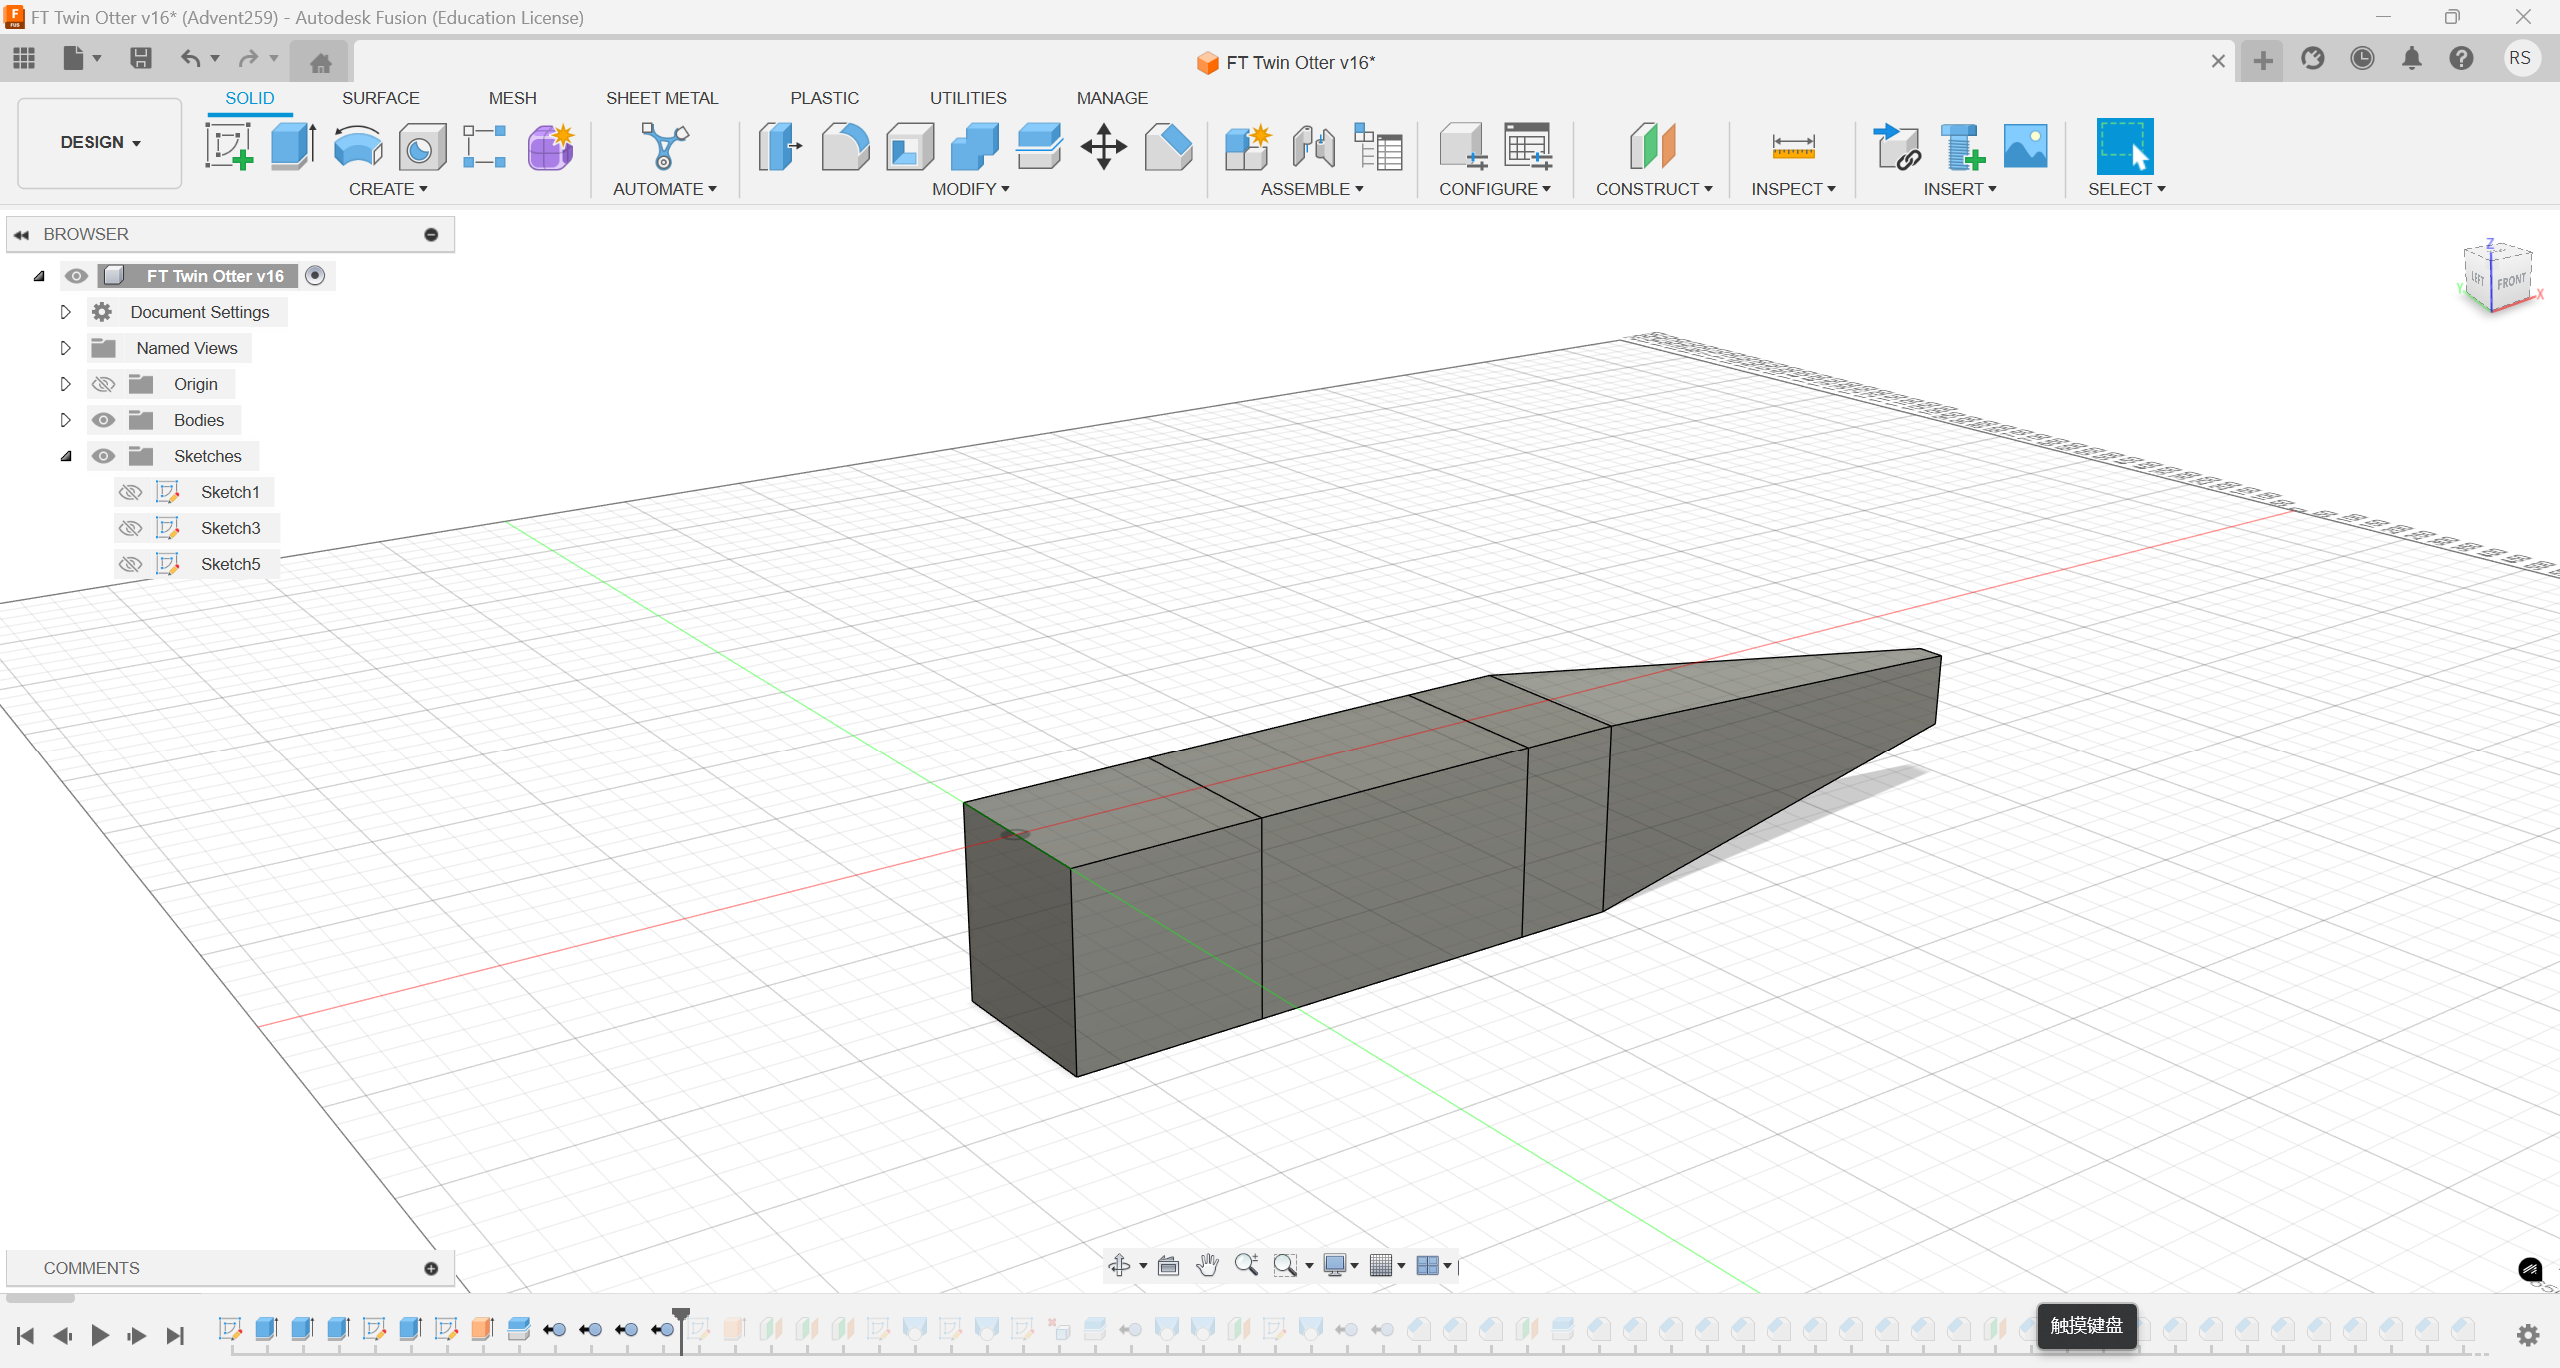Expand the Origin folder
The width and height of the screenshot is (2560, 1368).
pos(65,384)
